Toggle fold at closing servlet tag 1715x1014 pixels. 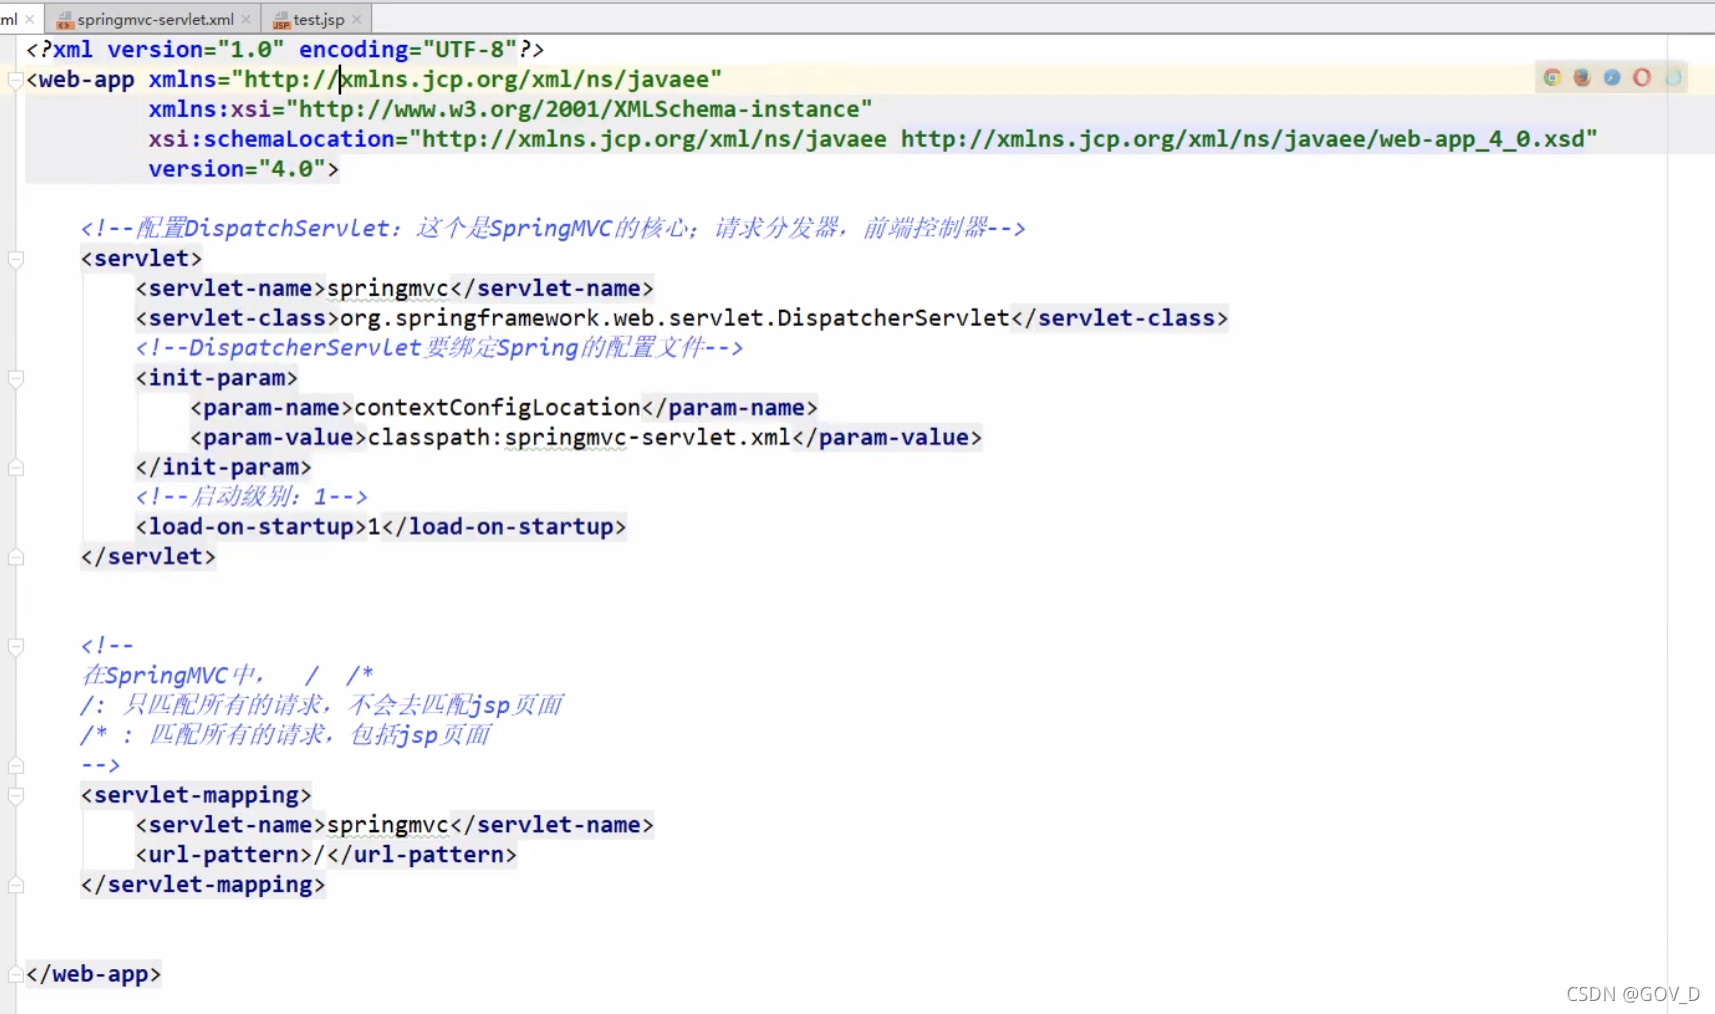point(16,557)
